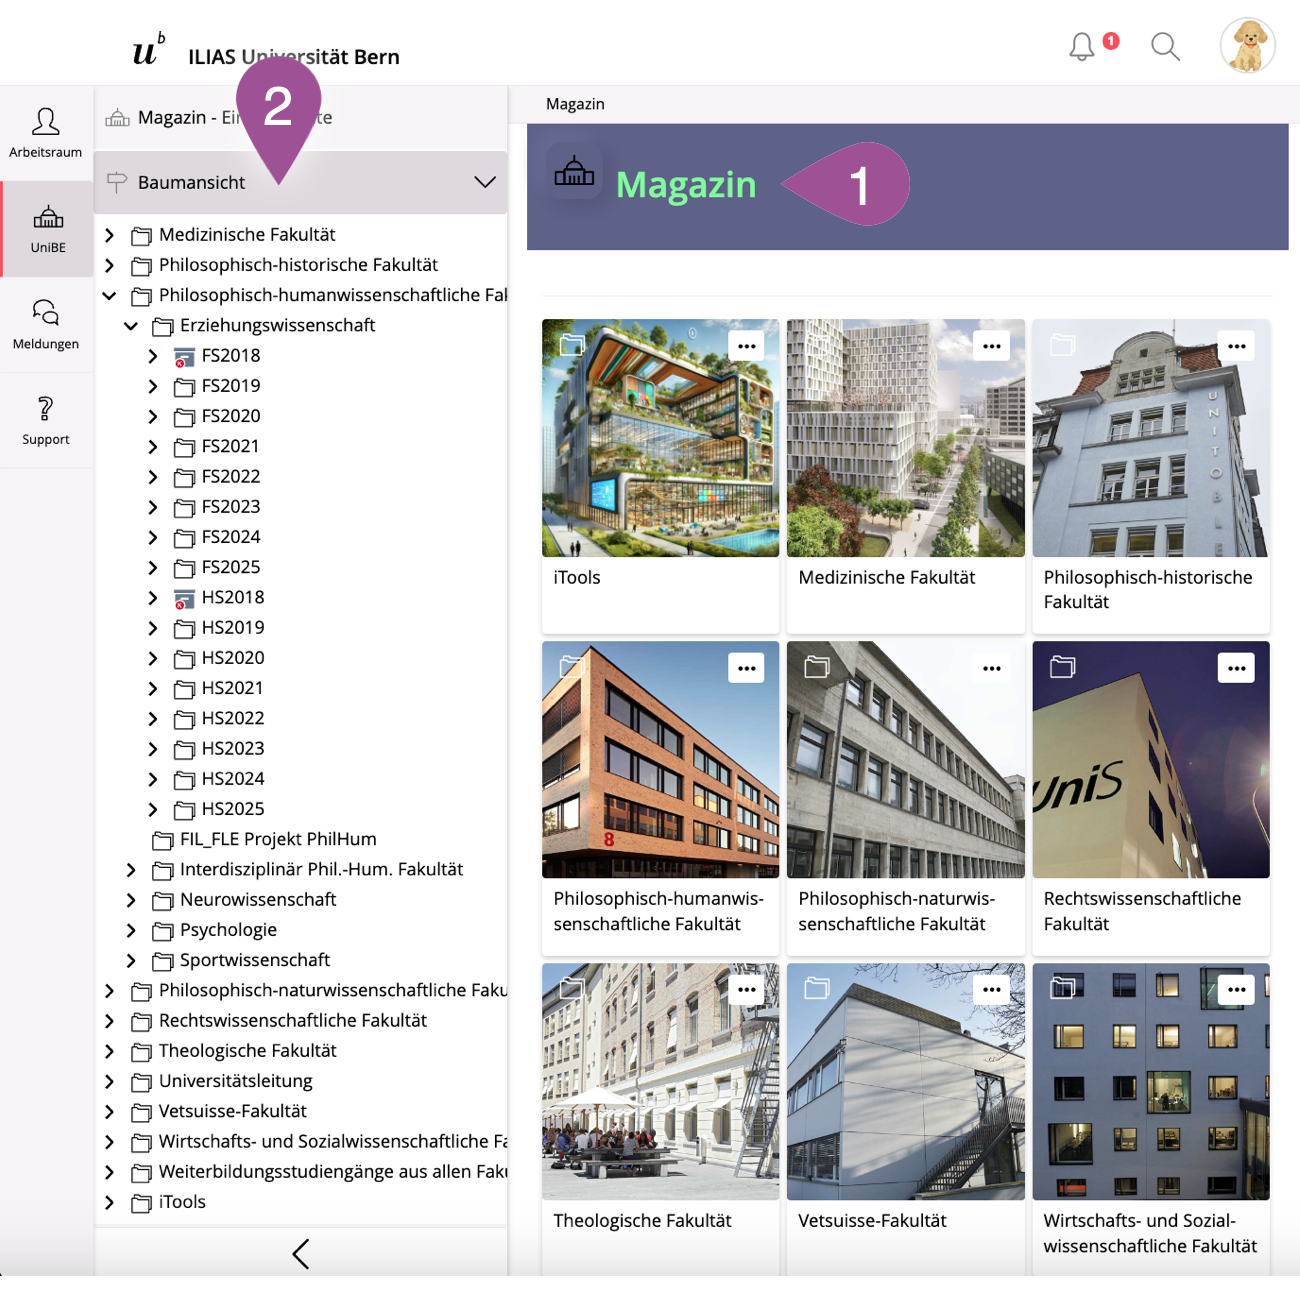Open Arbeitsraum in the sidebar
Screen dimensions: 1300x1300
coord(46,133)
